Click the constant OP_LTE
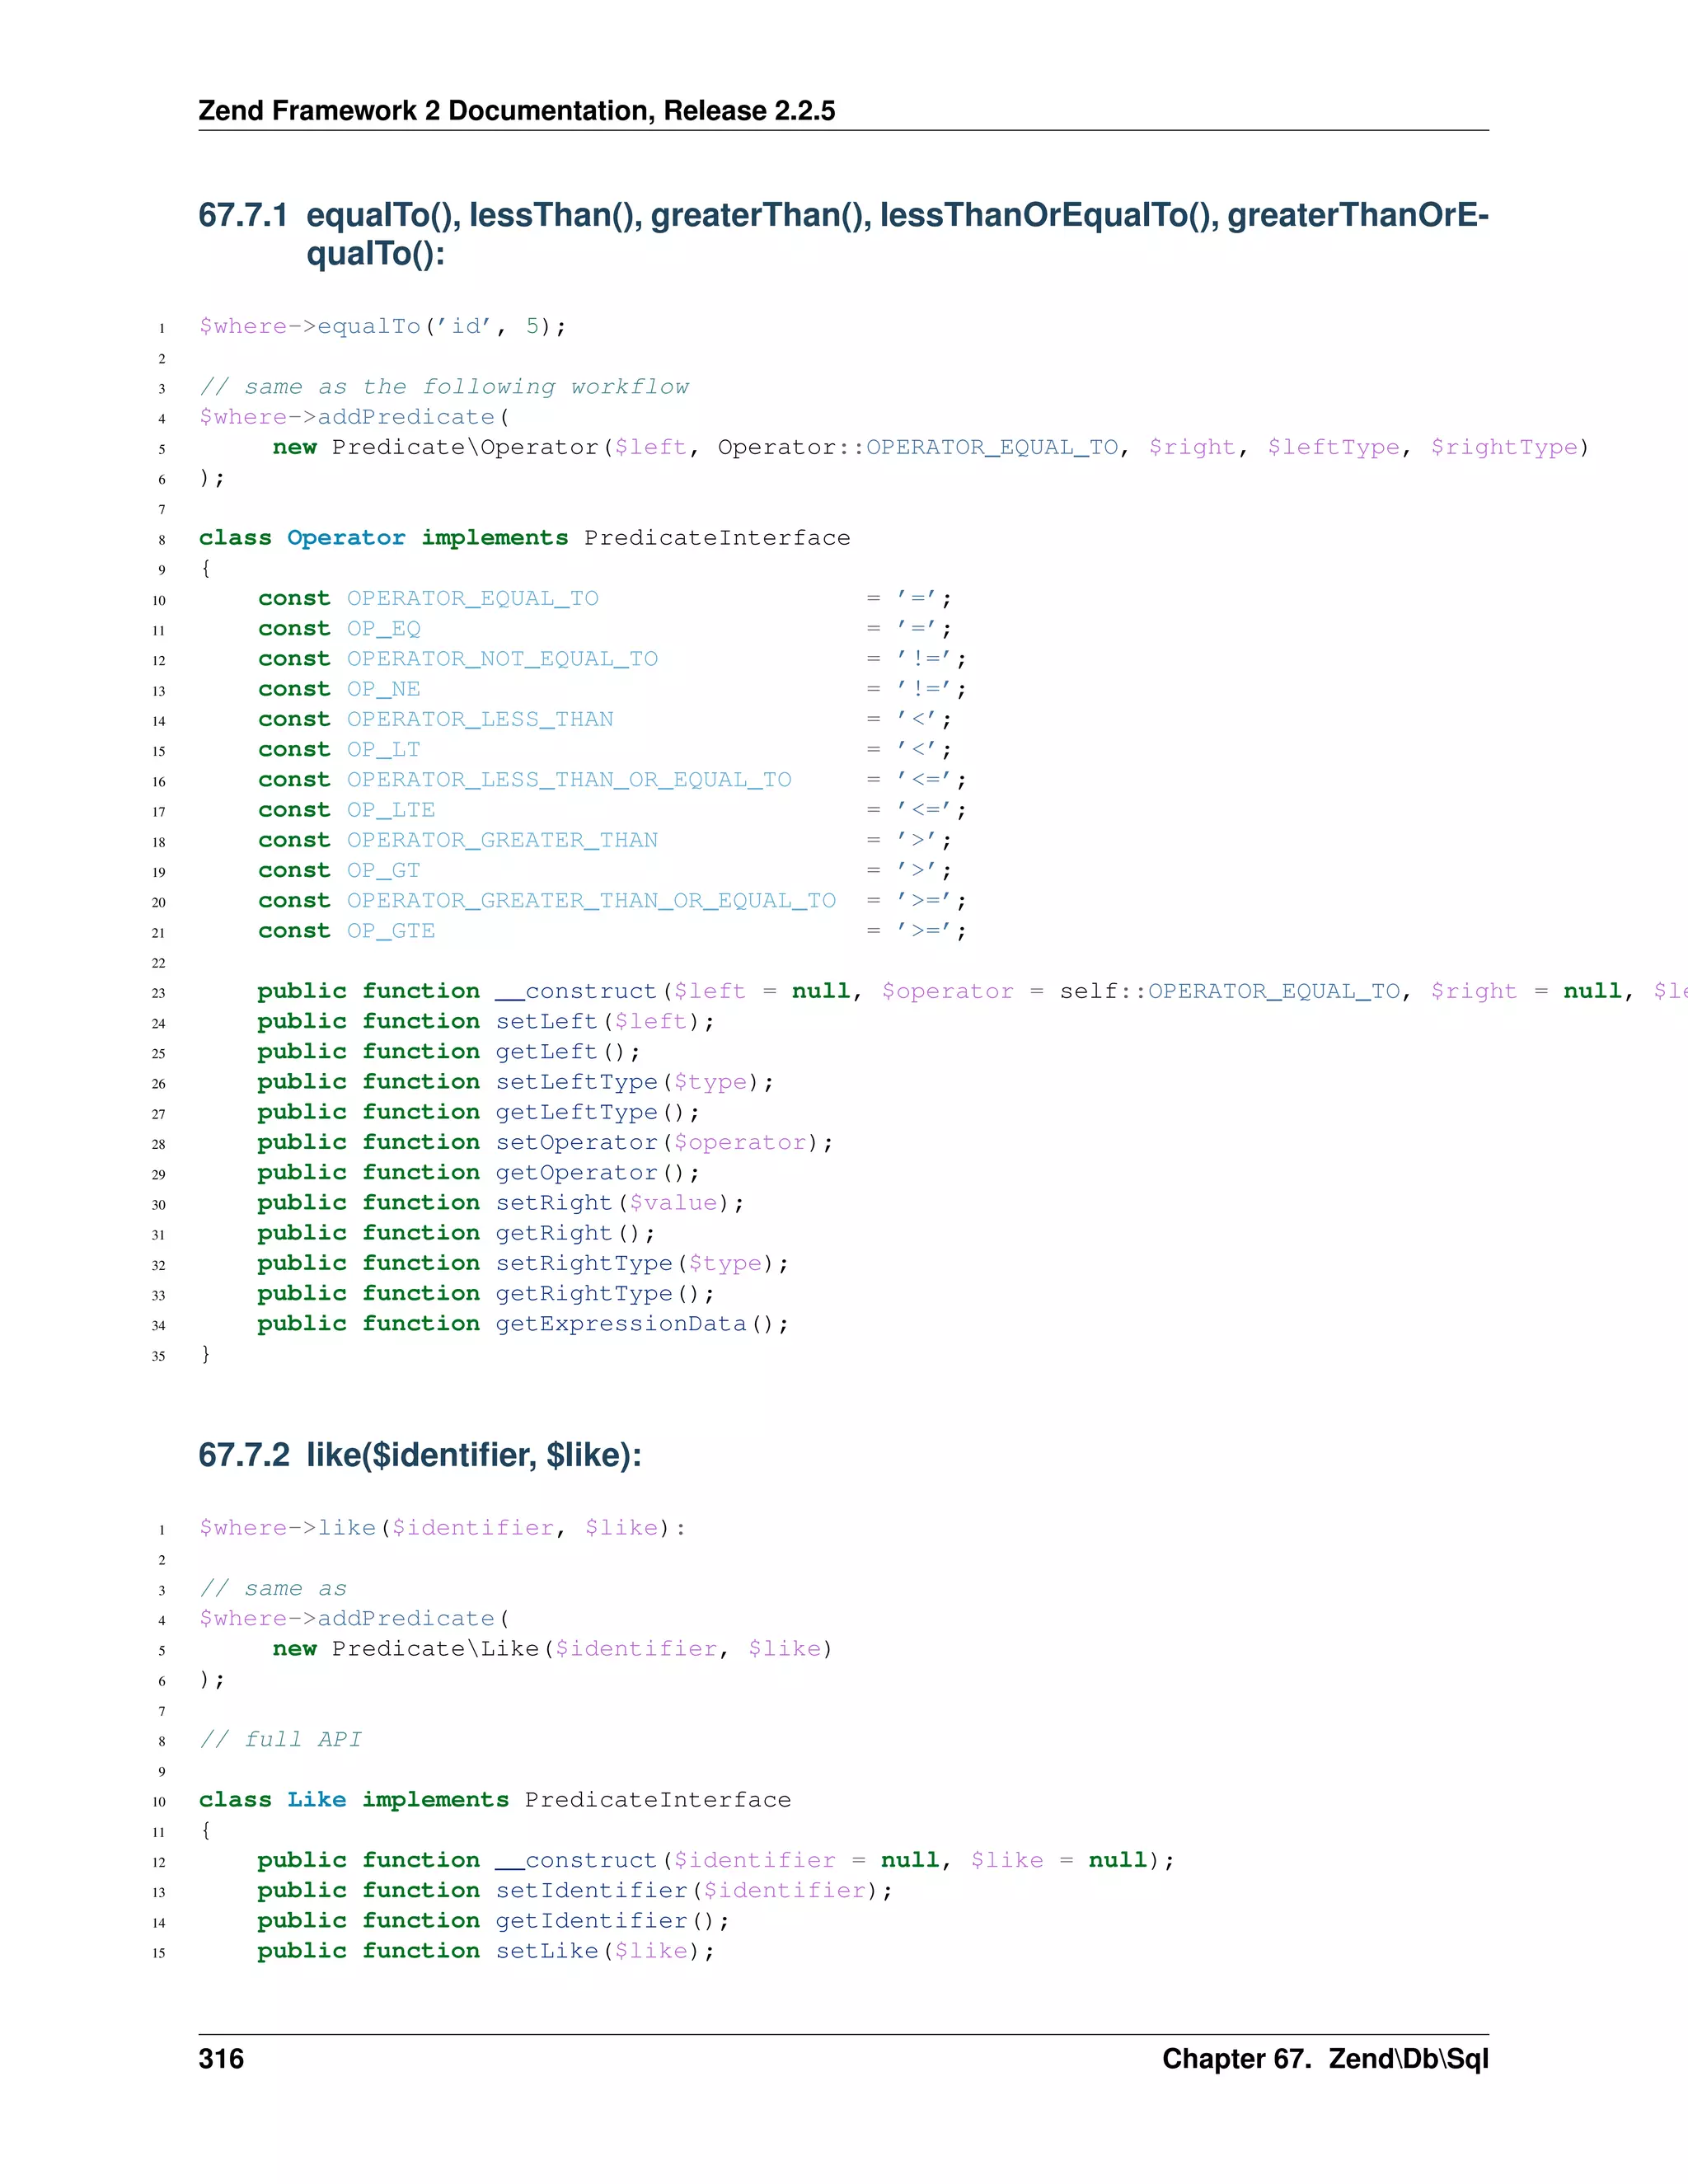 pyautogui.click(x=390, y=810)
